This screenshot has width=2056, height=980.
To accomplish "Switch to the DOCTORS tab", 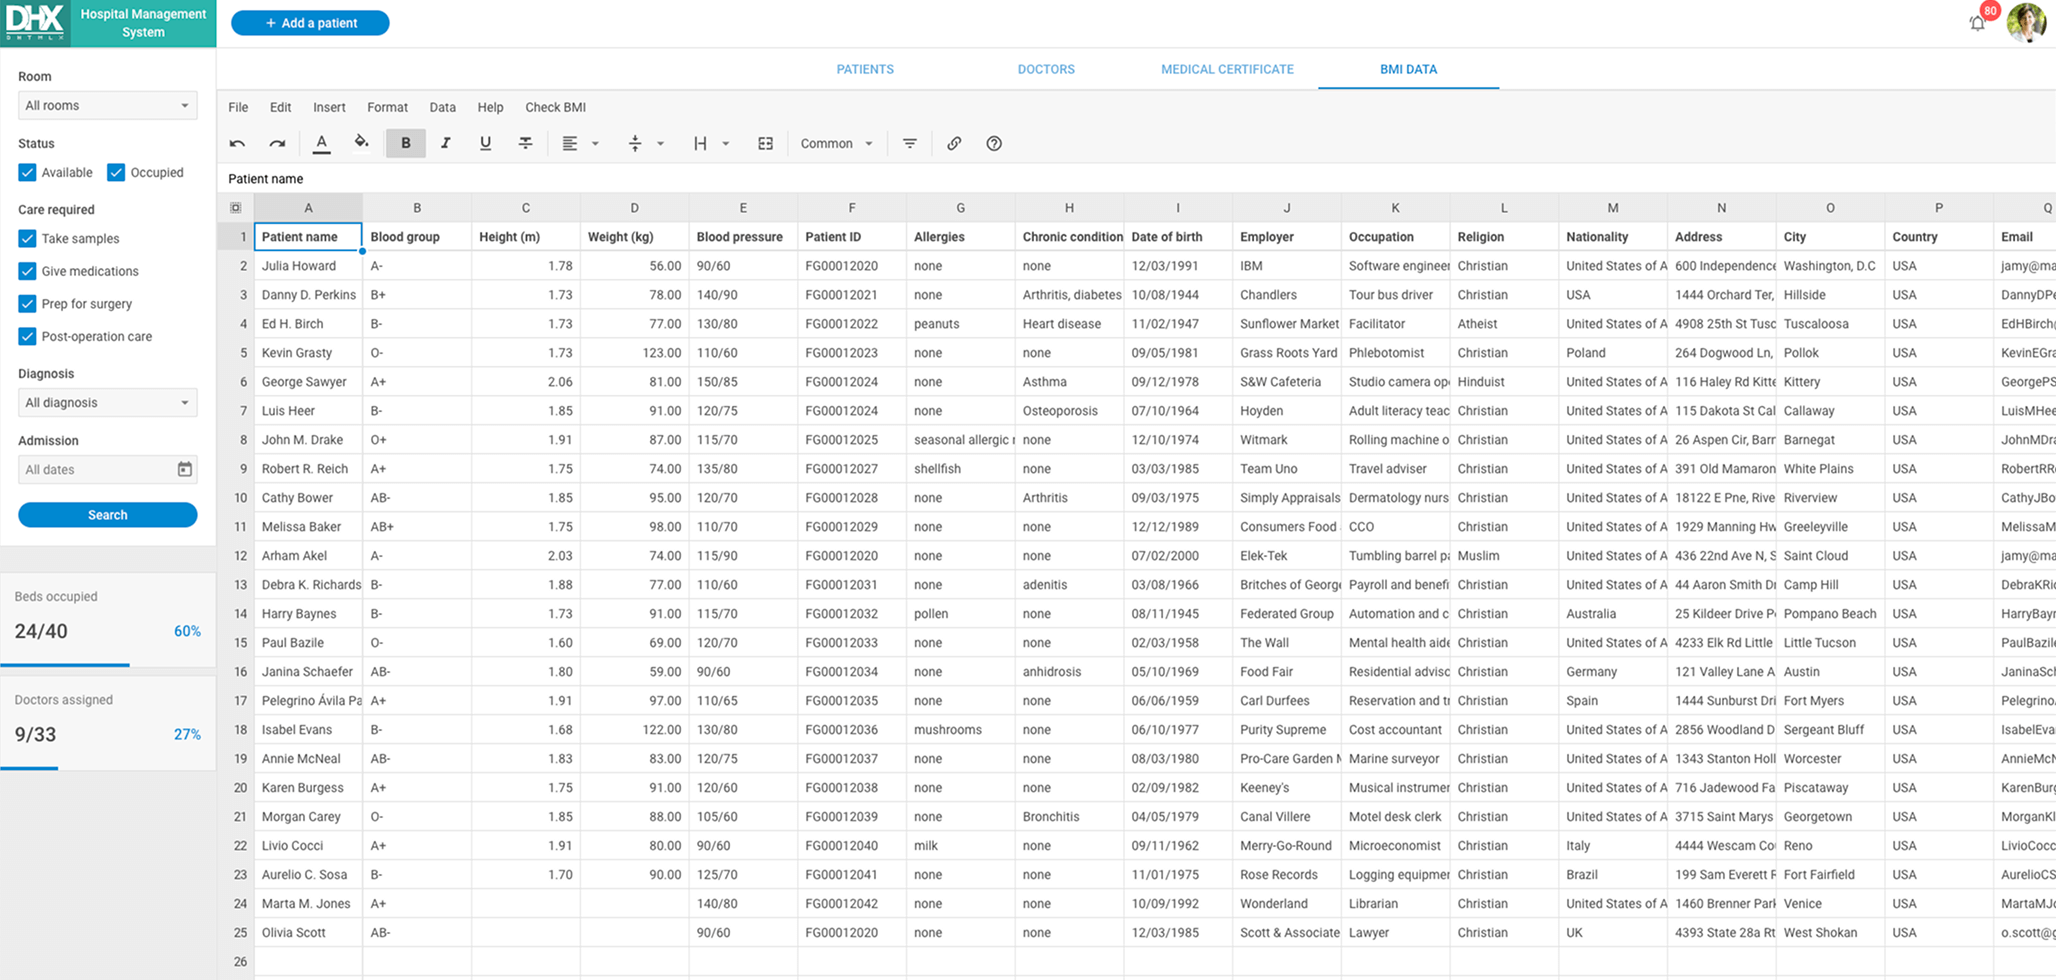I will pos(1046,69).
